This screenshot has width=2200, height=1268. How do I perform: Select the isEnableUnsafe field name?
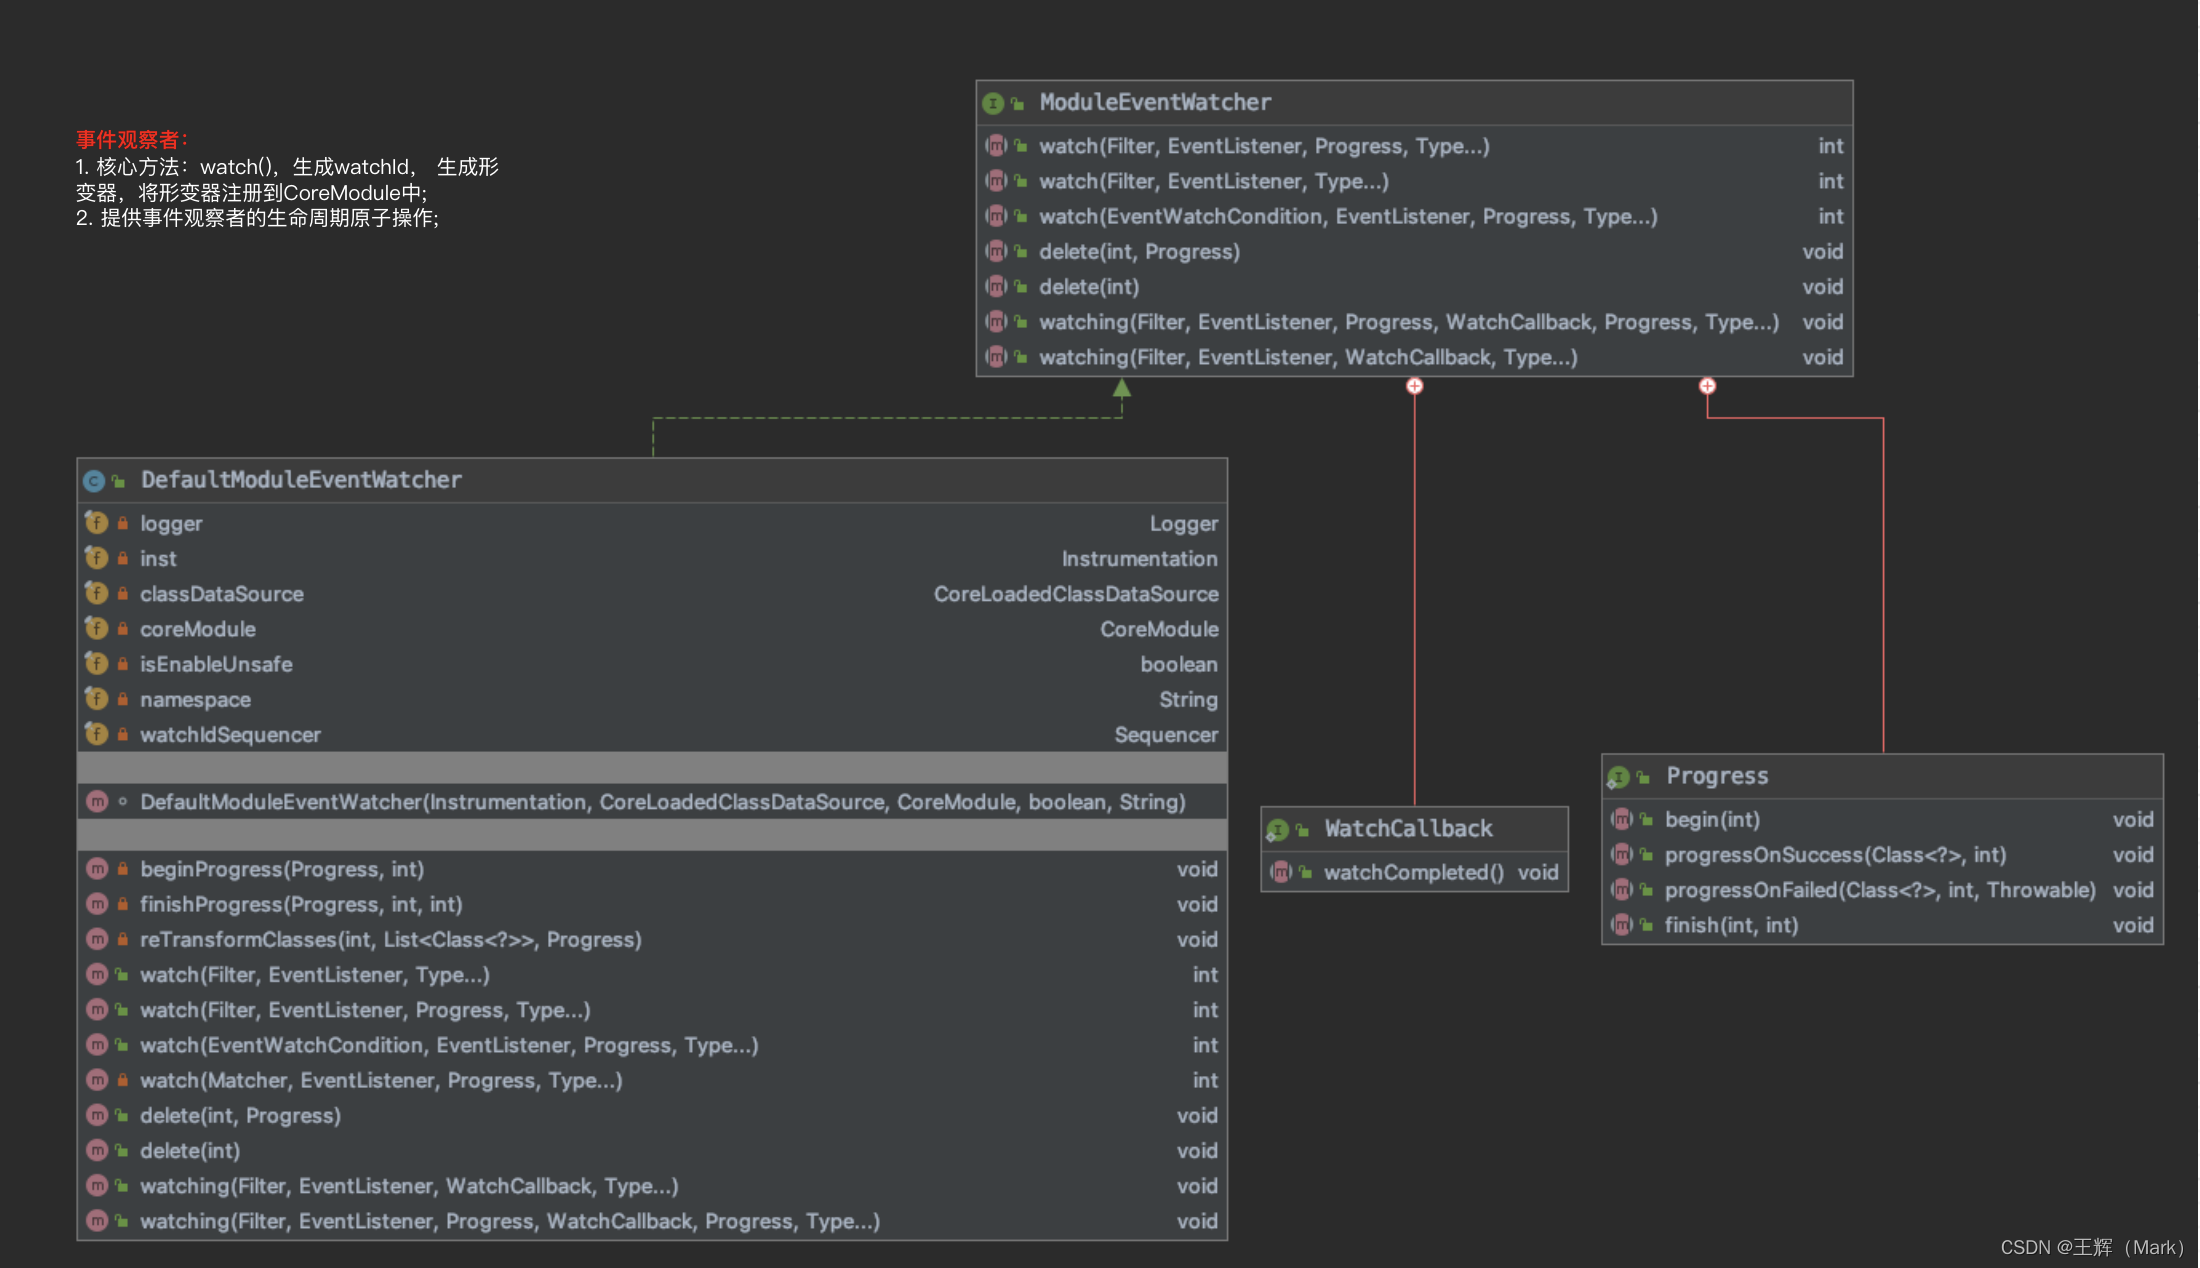pyautogui.click(x=216, y=664)
